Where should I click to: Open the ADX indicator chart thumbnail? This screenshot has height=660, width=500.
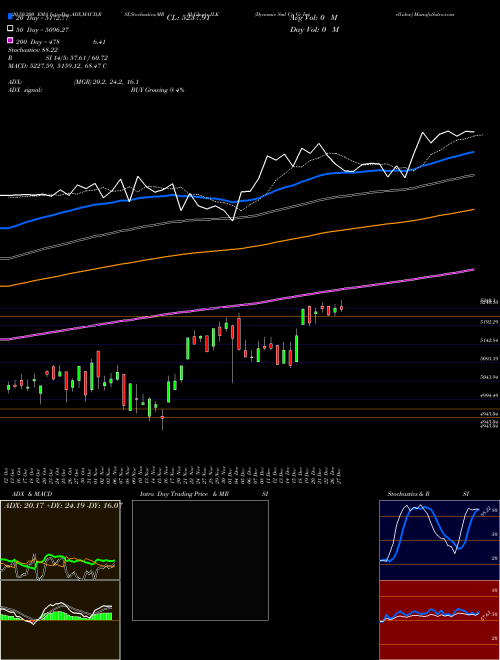pyautogui.click(x=60, y=540)
